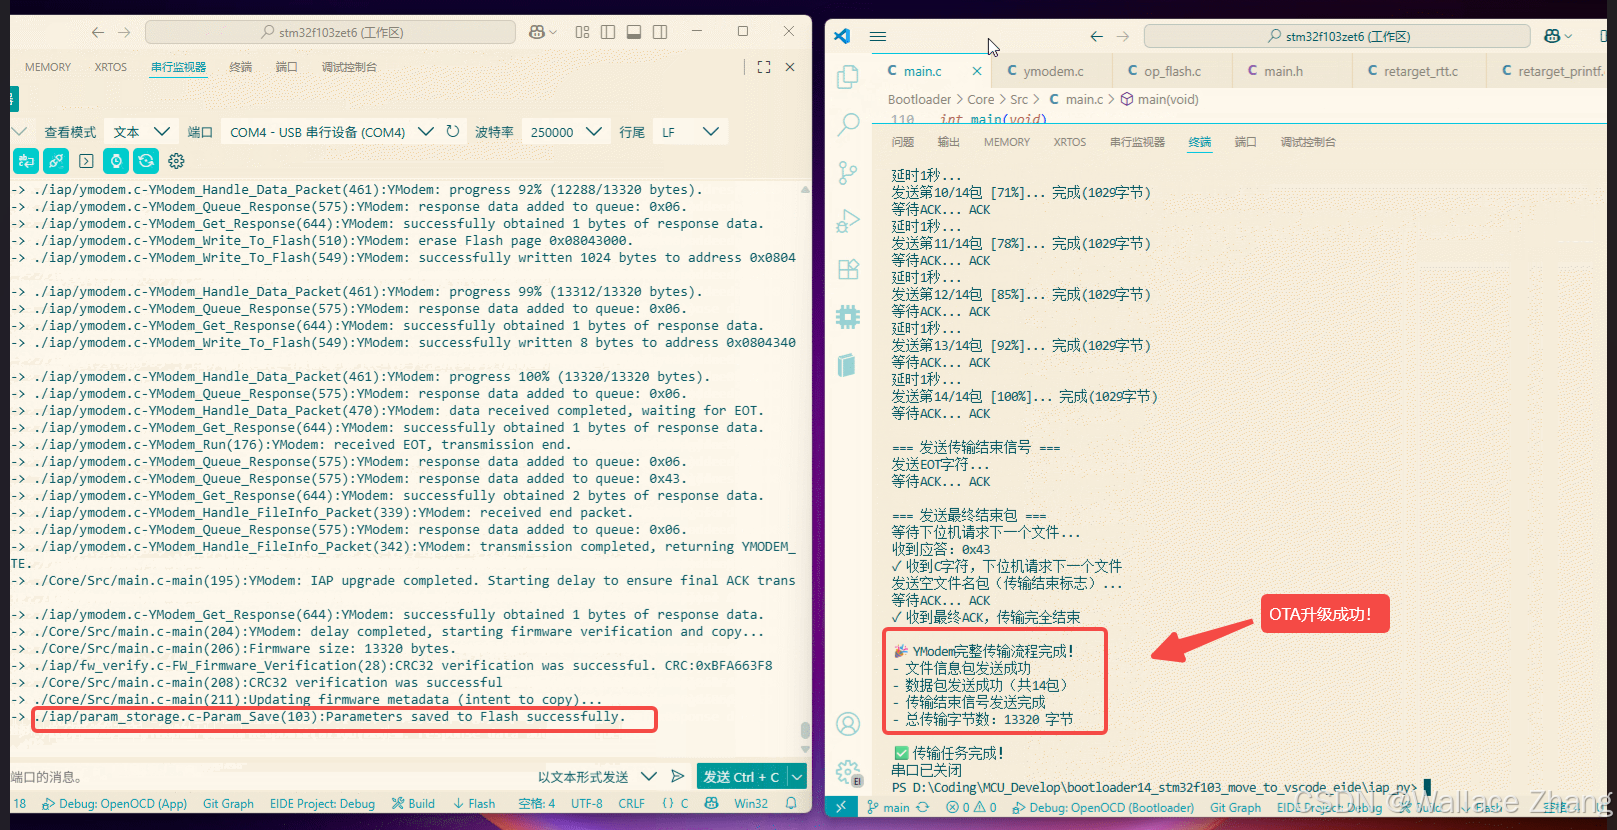Go back arrow in right window title bar

point(1097,36)
